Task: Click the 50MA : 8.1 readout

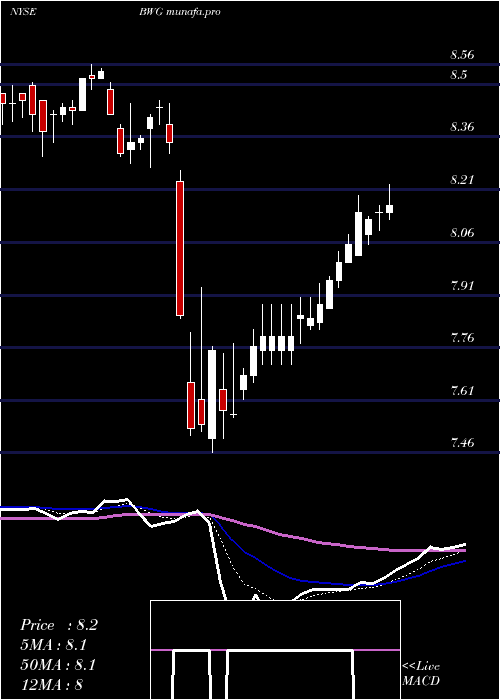Action: click(x=57, y=665)
